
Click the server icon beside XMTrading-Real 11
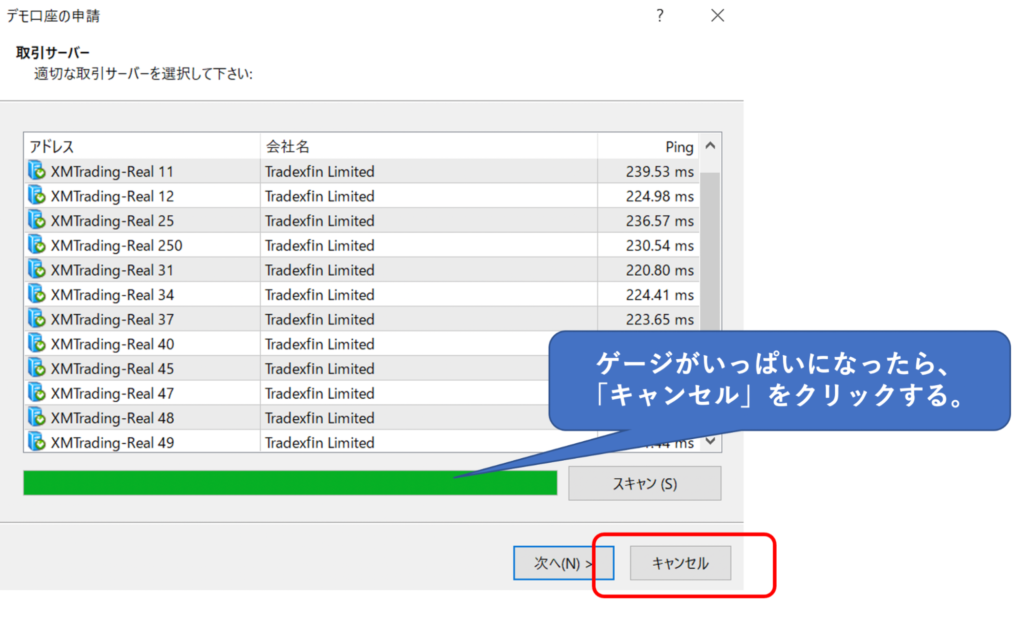(37, 171)
